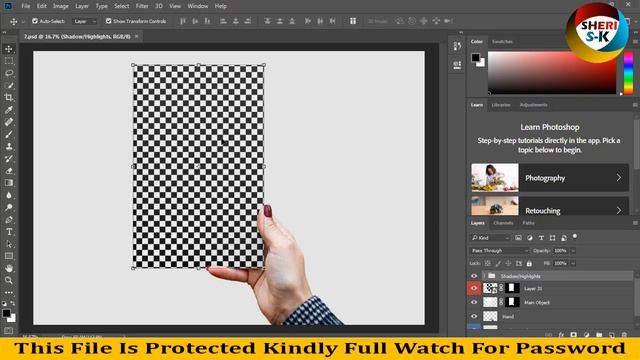640x360 pixels.
Task: Open the Window menu
Action: [198, 6]
